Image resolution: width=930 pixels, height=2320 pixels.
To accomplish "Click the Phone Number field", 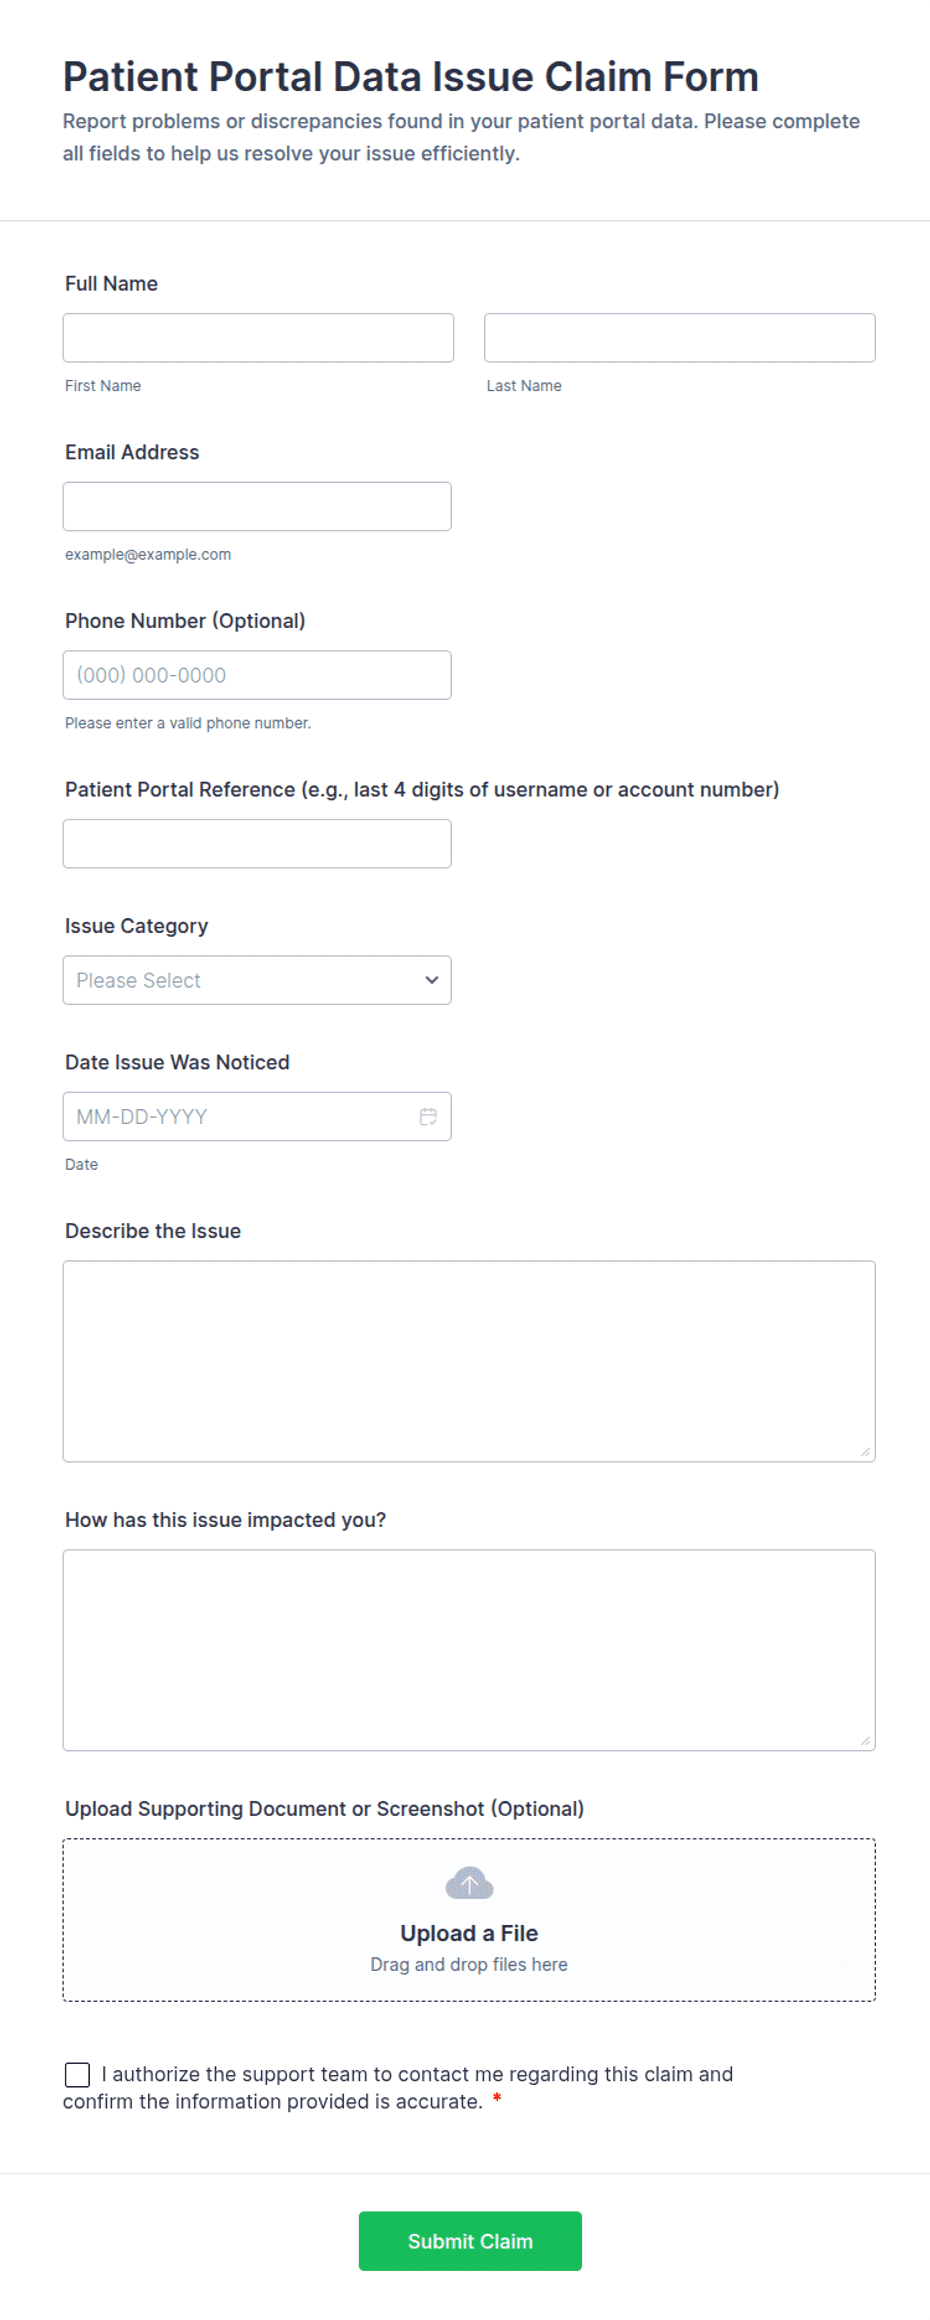I will [257, 675].
